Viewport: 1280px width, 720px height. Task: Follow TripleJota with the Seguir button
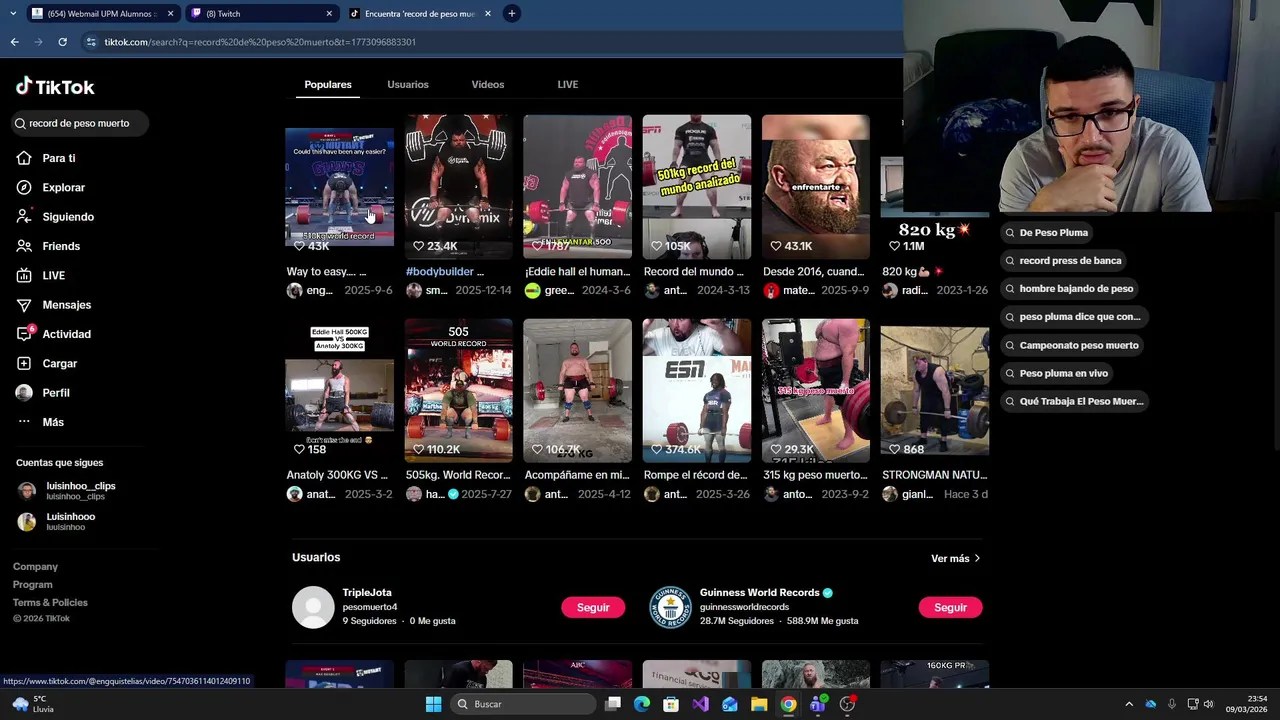(x=593, y=607)
